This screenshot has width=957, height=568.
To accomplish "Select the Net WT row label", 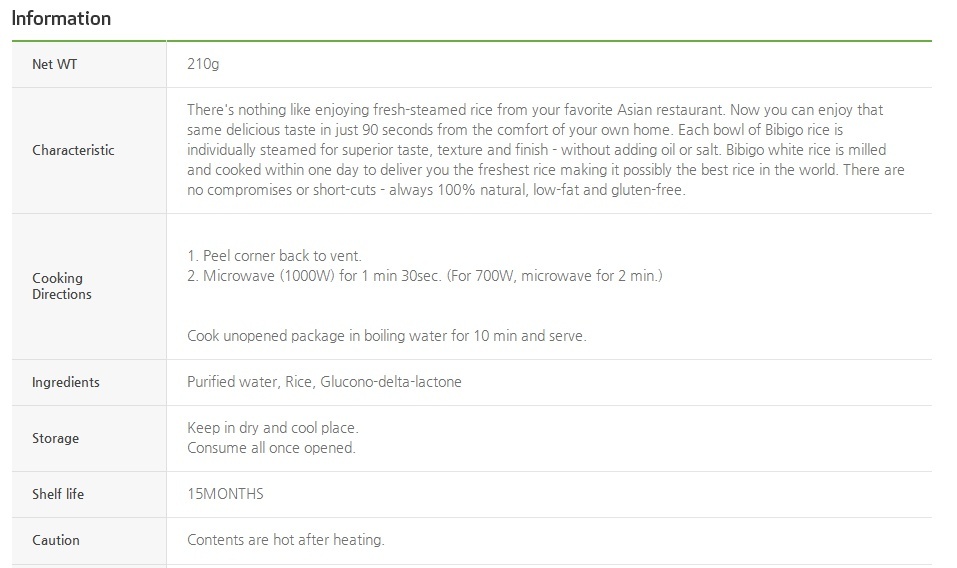I will point(54,64).
